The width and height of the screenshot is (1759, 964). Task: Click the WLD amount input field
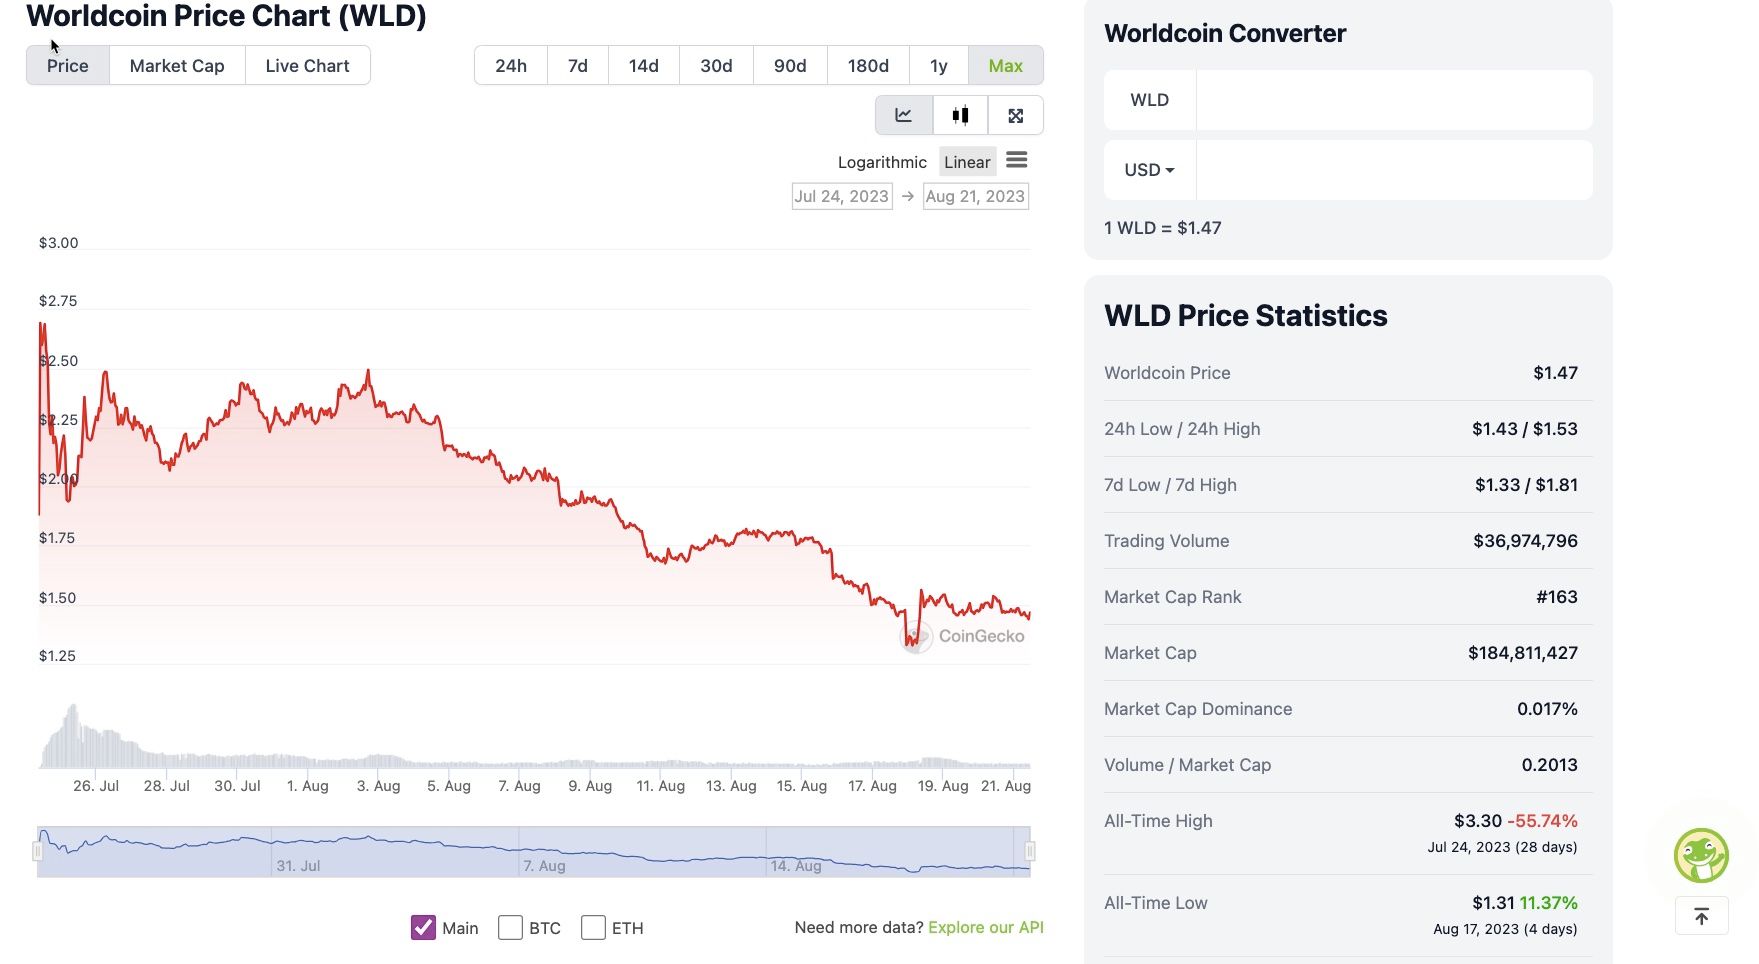[x=1393, y=100]
